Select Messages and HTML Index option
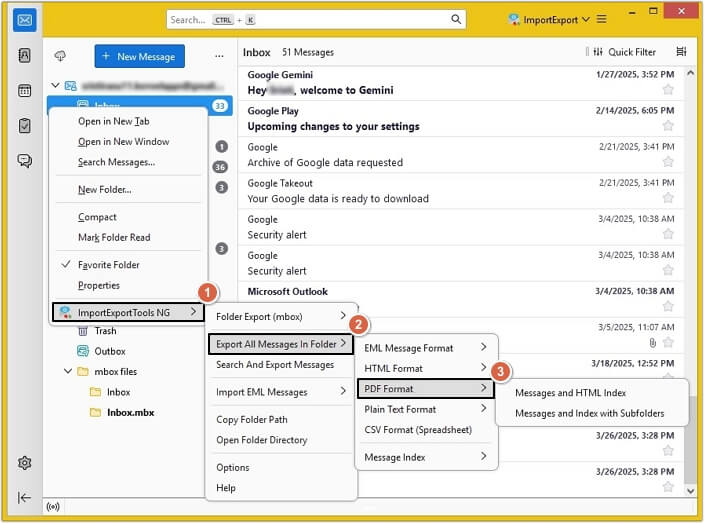Viewport: 705px width, 524px height. [x=570, y=393]
